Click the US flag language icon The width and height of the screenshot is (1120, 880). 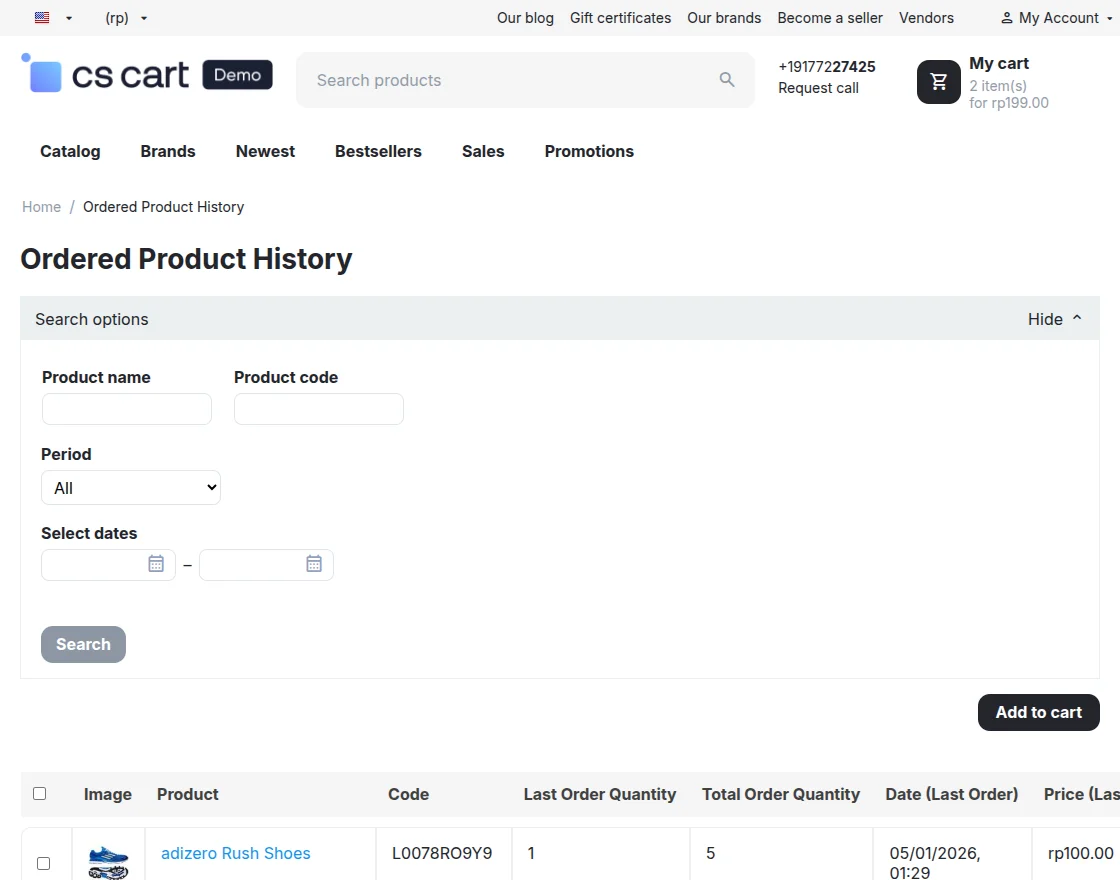pyautogui.click(x=42, y=18)
